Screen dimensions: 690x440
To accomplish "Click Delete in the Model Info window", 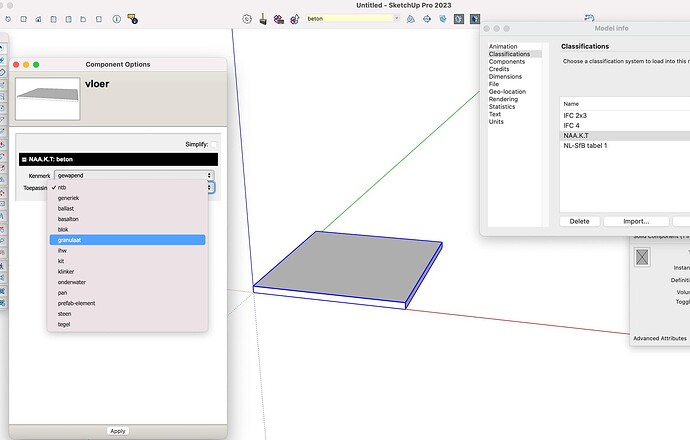I will [579, 221].
